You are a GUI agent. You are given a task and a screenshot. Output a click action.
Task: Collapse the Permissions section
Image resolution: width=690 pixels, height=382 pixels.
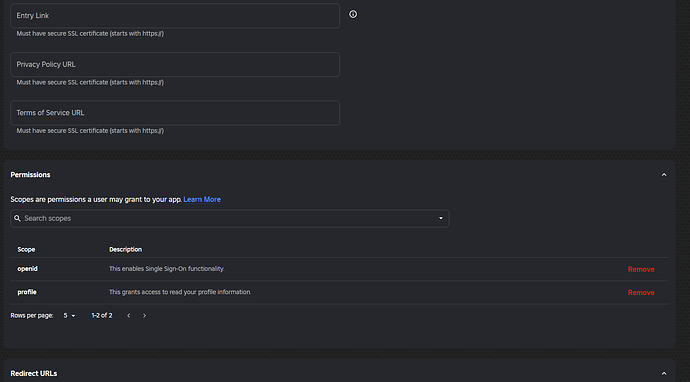[664, 175]
